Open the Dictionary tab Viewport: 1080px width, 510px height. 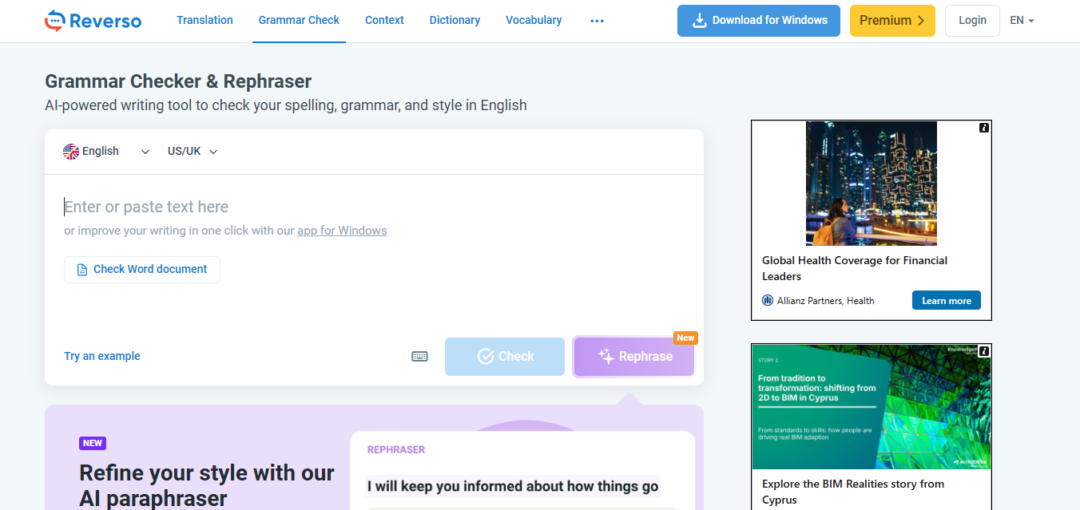pyautogui.click(x=455, y=20)
